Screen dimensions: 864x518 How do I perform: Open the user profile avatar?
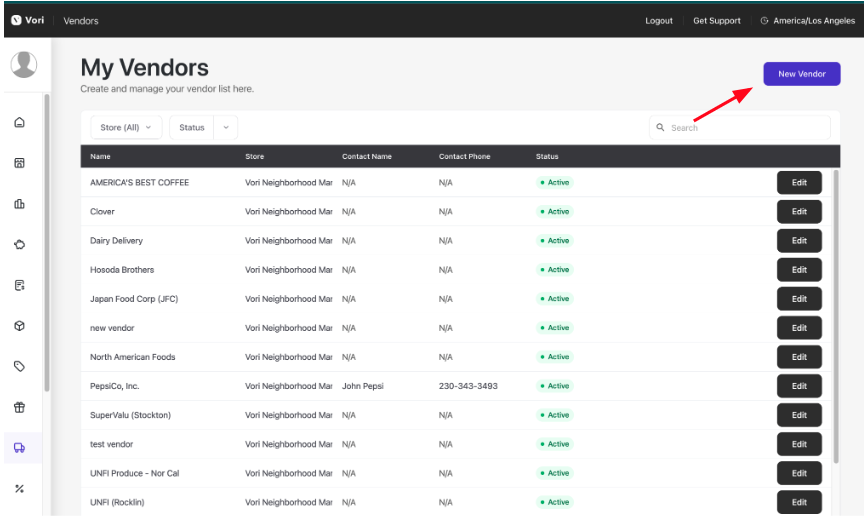point(24,64)
